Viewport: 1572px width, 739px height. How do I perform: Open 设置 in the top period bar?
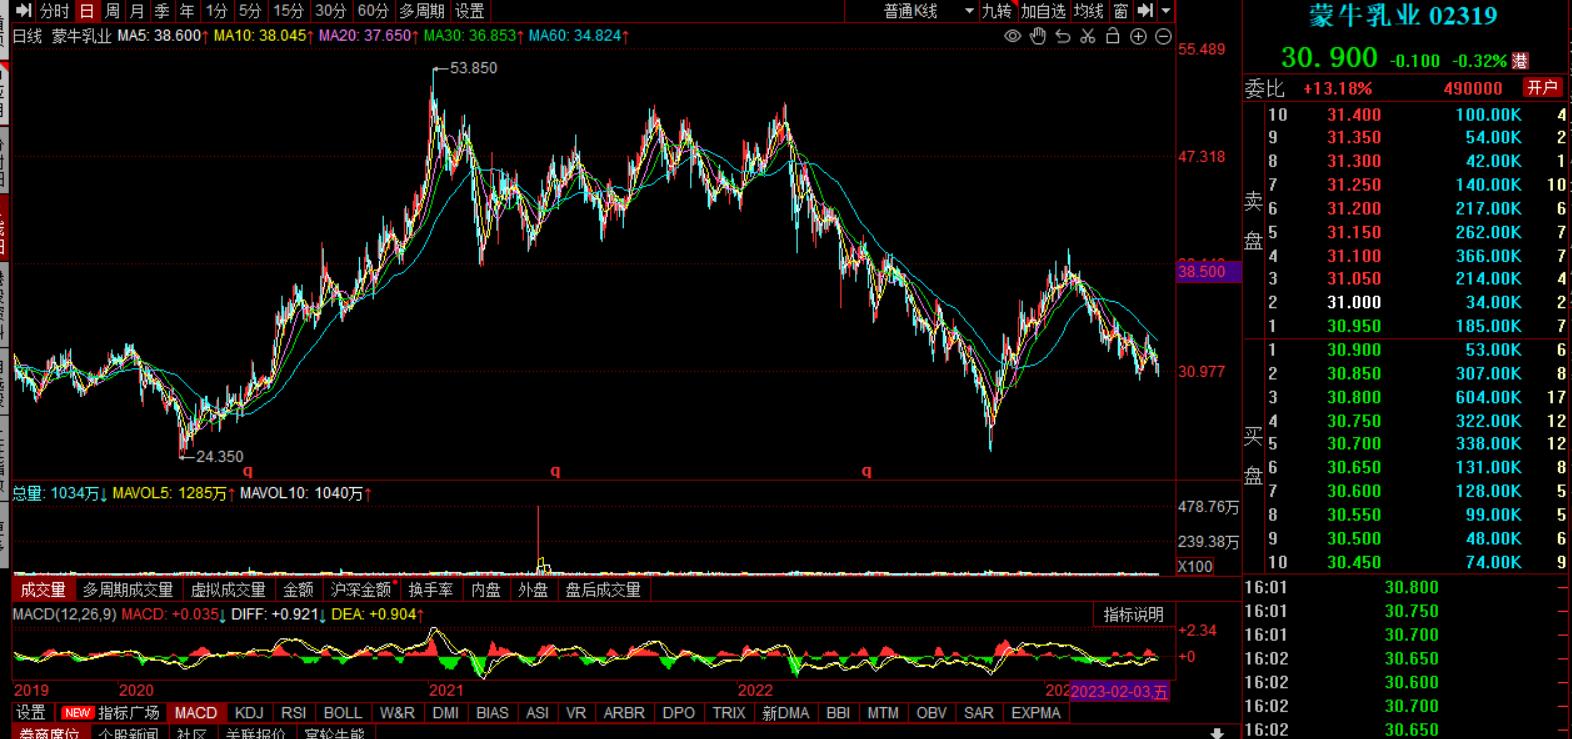click(x=469, y=11)
